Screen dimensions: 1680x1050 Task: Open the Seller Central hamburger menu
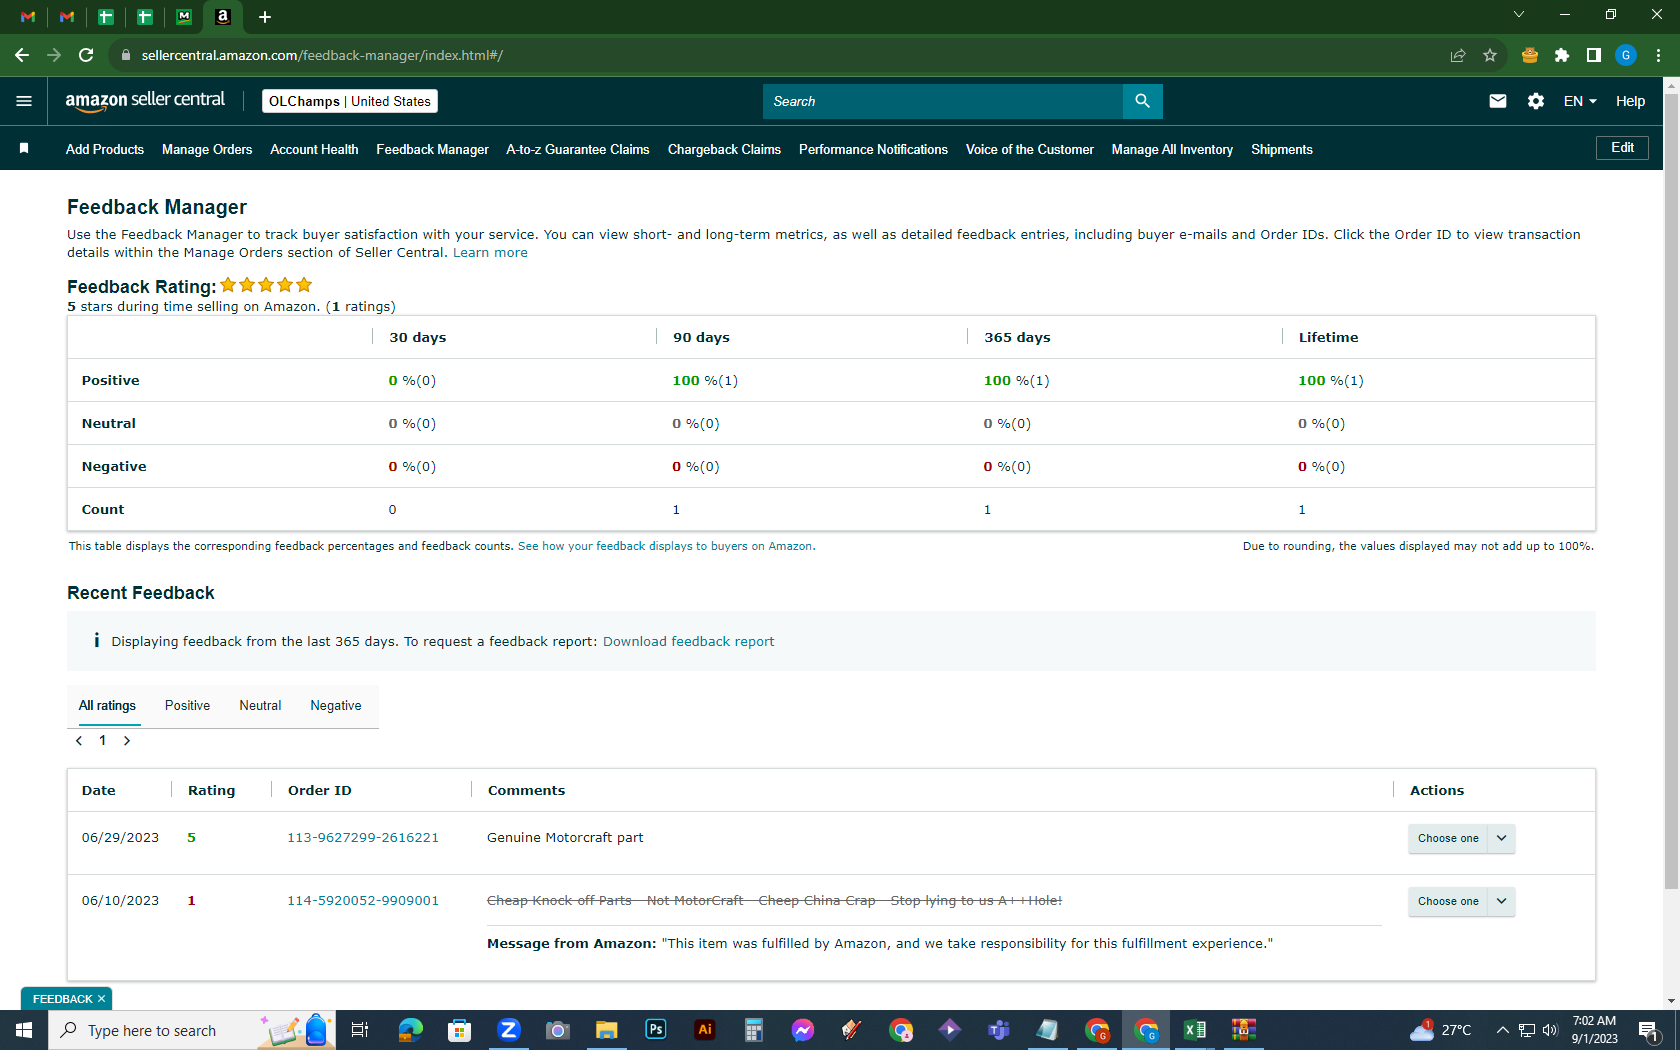[x=24, y=101]
